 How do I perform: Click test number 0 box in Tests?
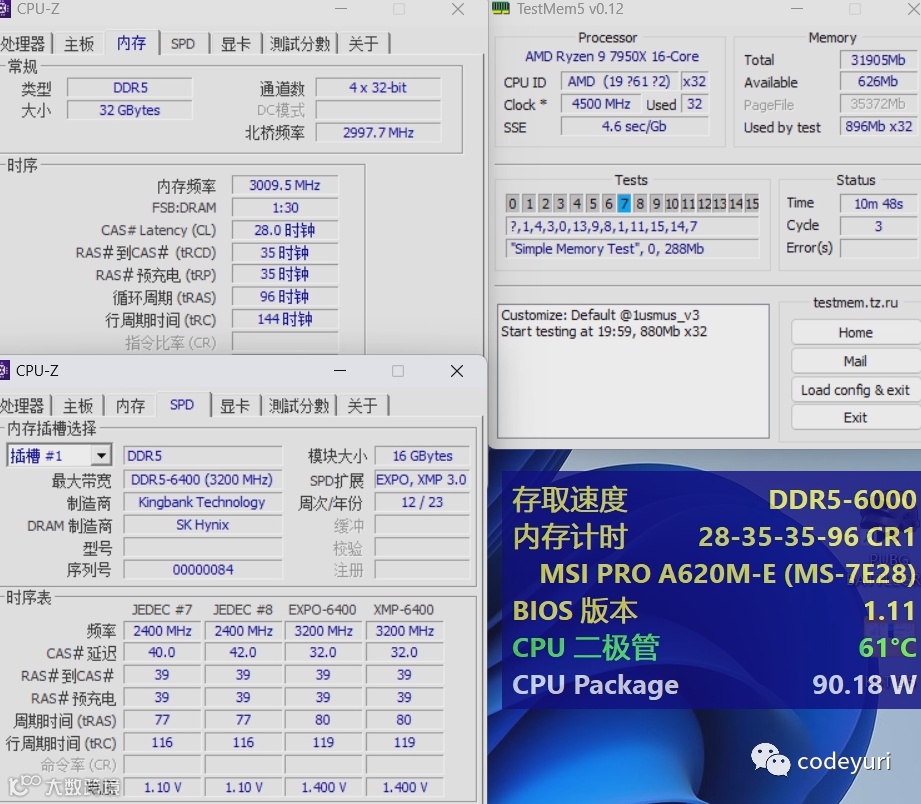coord(512,204)
